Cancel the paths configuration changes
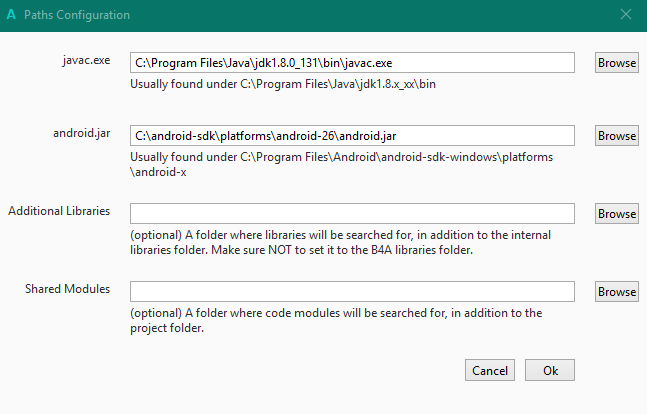Image resolution: width=647 pixels, height=414 pixels. 490,370
